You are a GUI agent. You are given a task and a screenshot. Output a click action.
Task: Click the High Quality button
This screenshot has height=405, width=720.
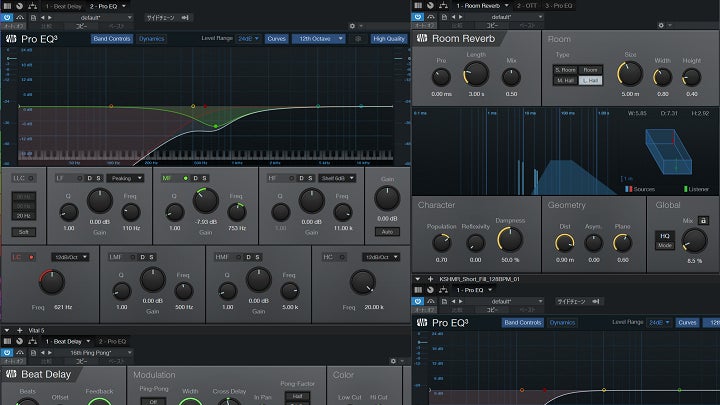pos(389,39)
